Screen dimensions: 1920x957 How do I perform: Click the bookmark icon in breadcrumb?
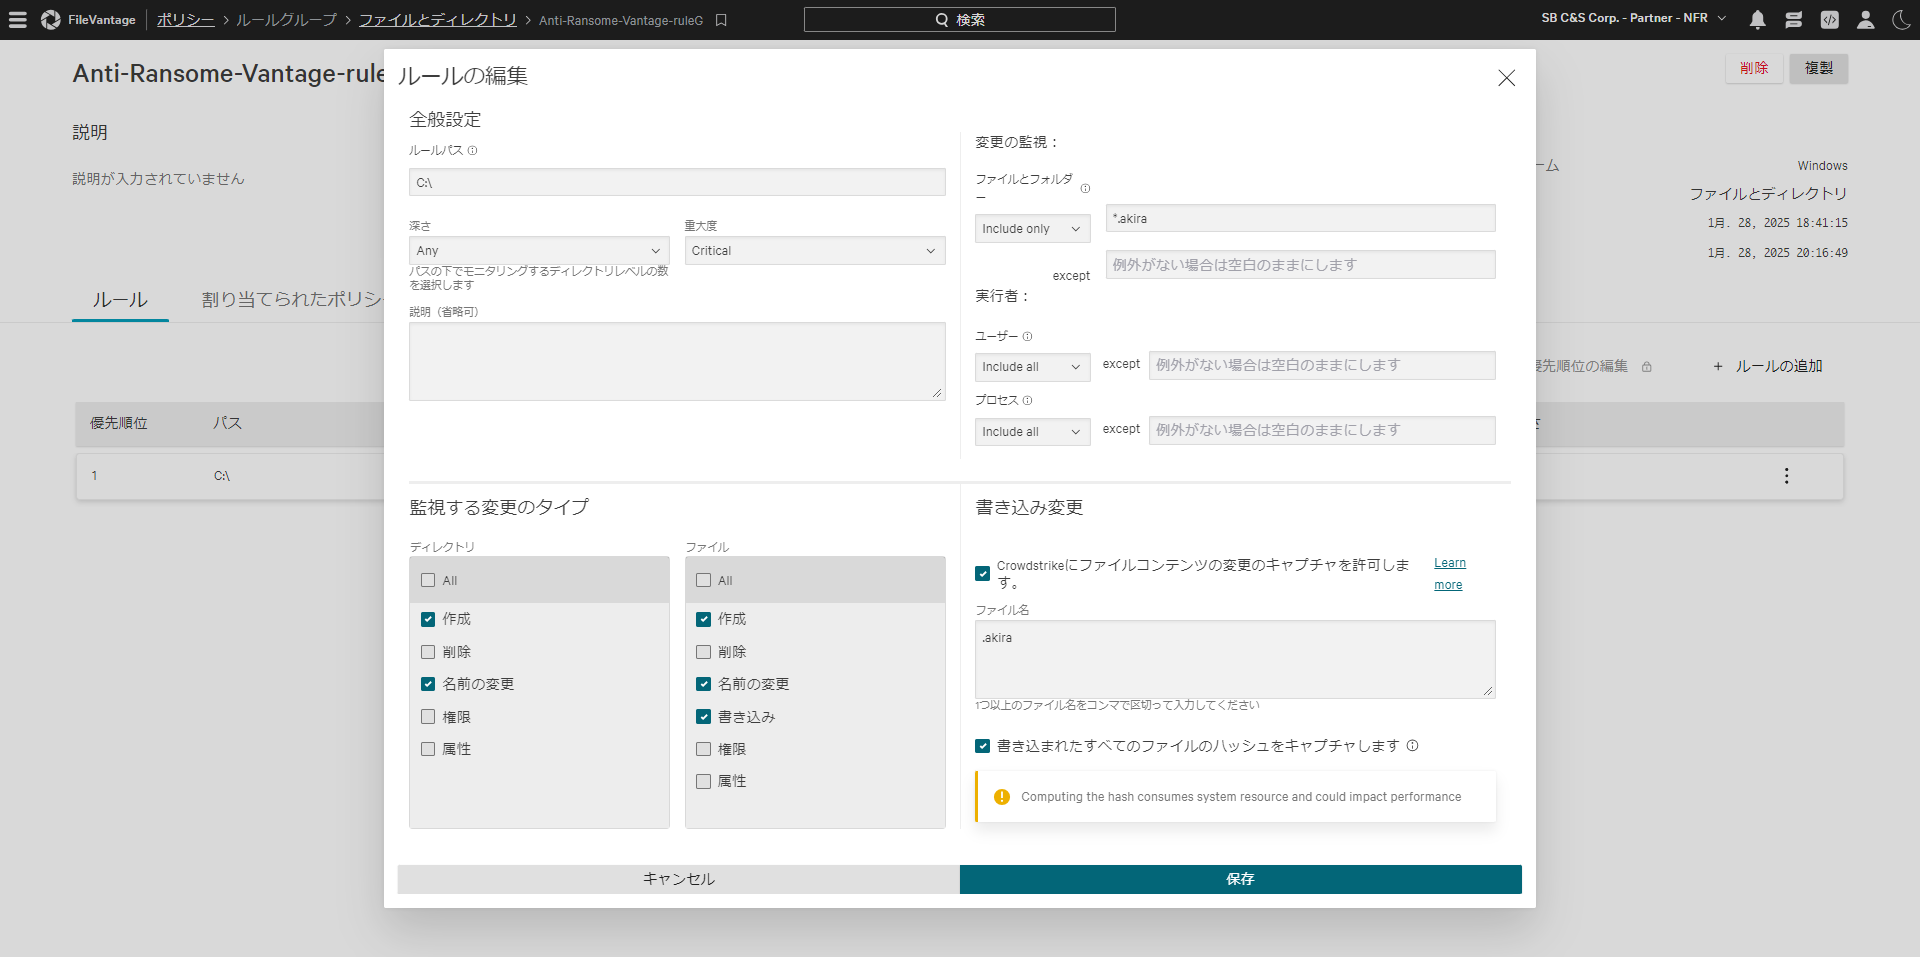pyautogui.click(x=721, y=20)
